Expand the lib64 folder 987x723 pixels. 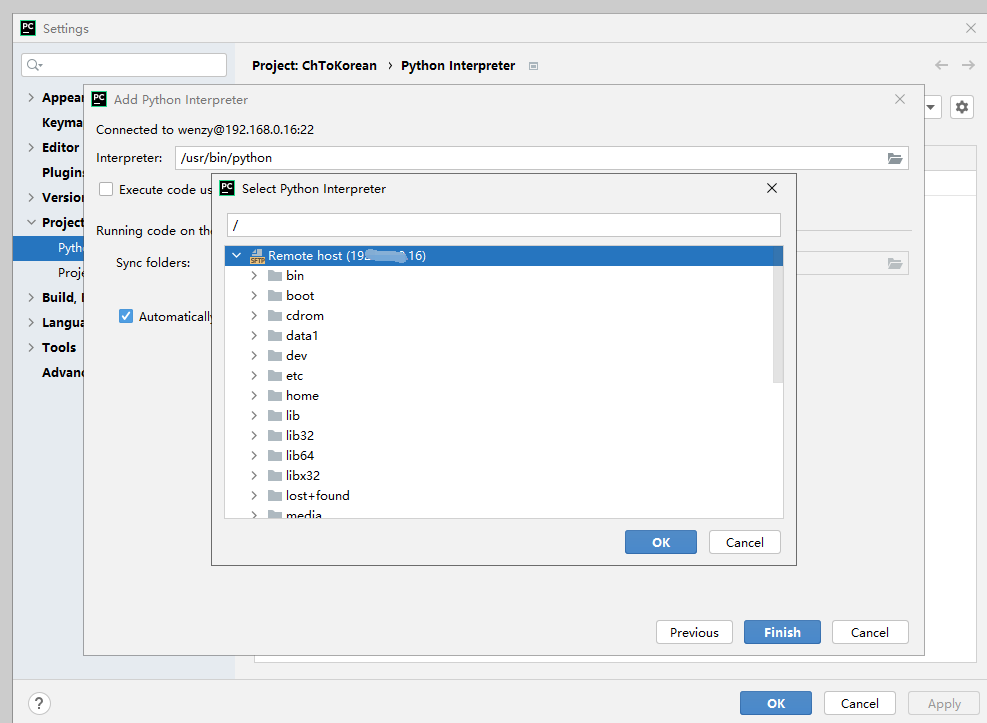(254, 456)
